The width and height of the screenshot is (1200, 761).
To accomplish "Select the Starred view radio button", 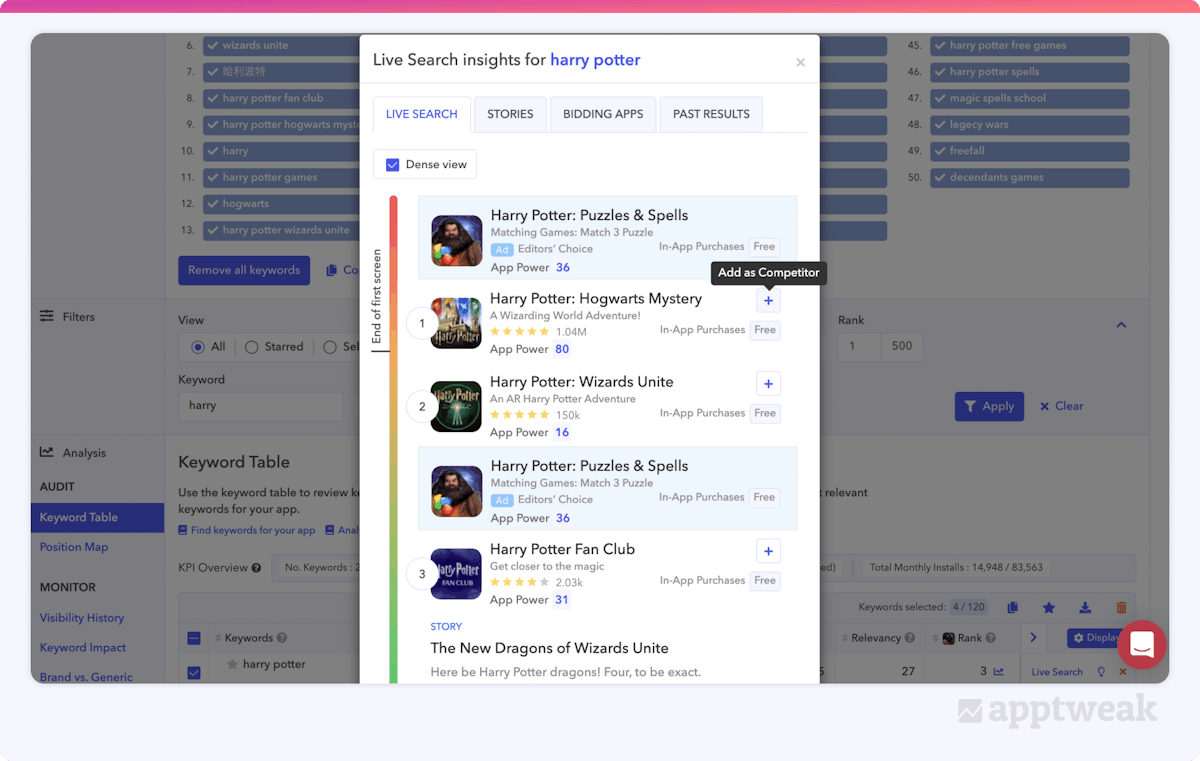I will [252, 347].
